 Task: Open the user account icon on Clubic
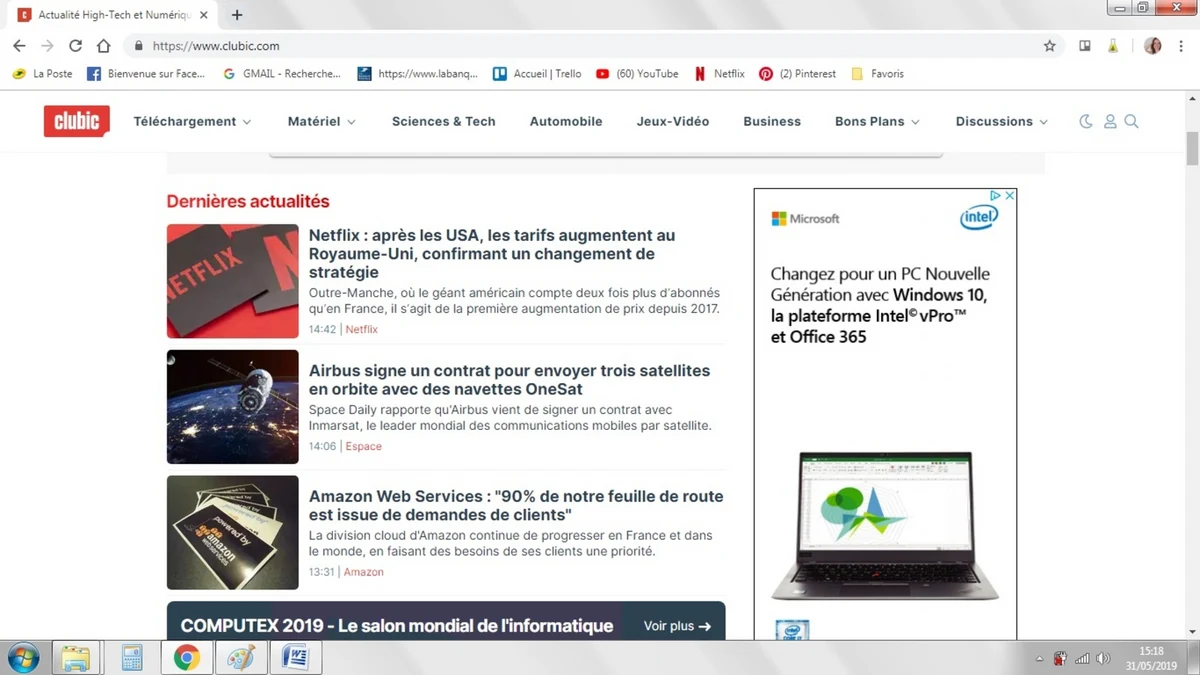pyautogui.click(x=1110, y=121)
